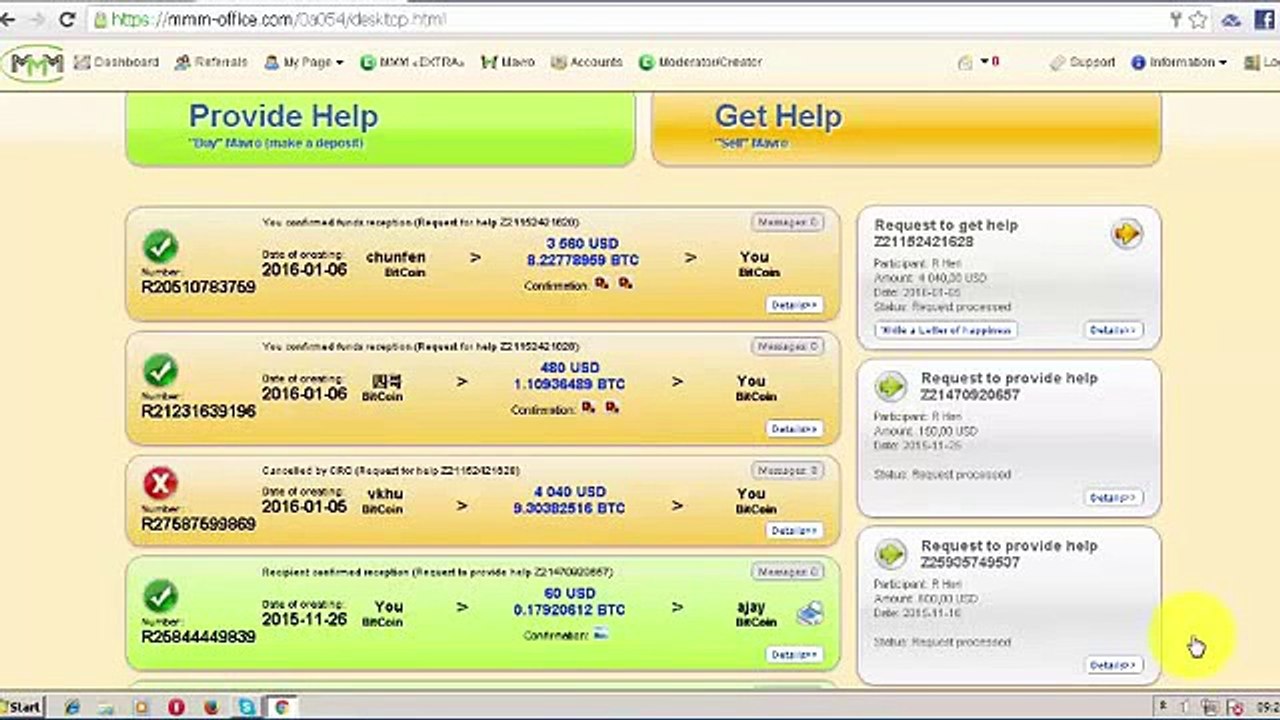Click the amount 480 USD
1280x720 pixels.
pos(570,368)
